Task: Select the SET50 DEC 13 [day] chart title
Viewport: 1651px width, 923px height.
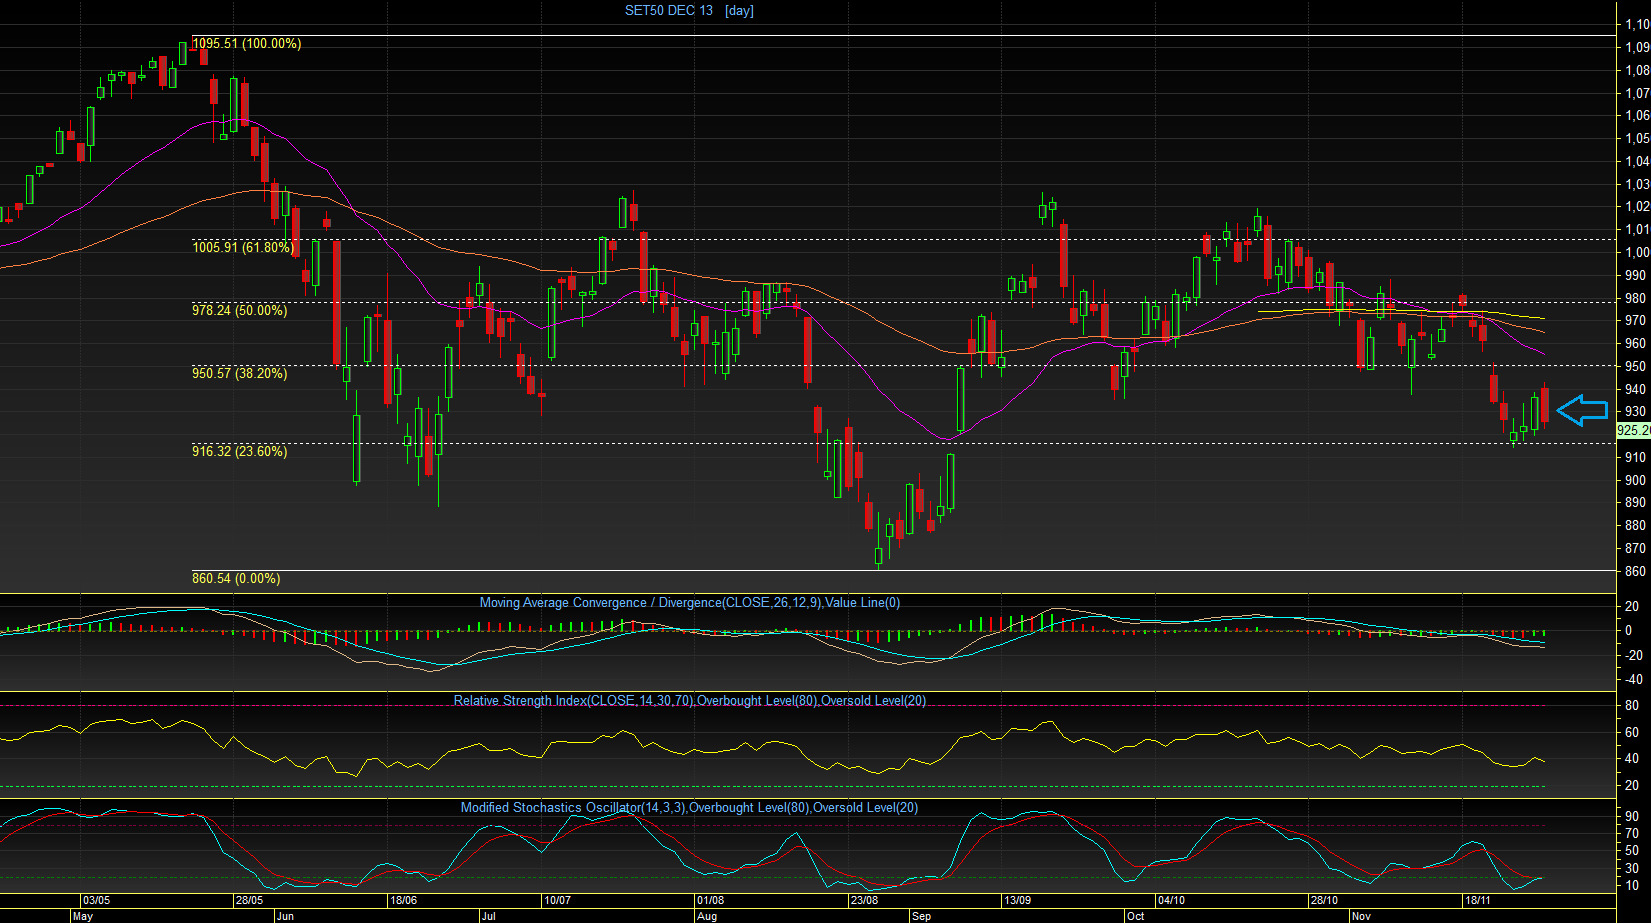Action: click(x=689, y=10)
